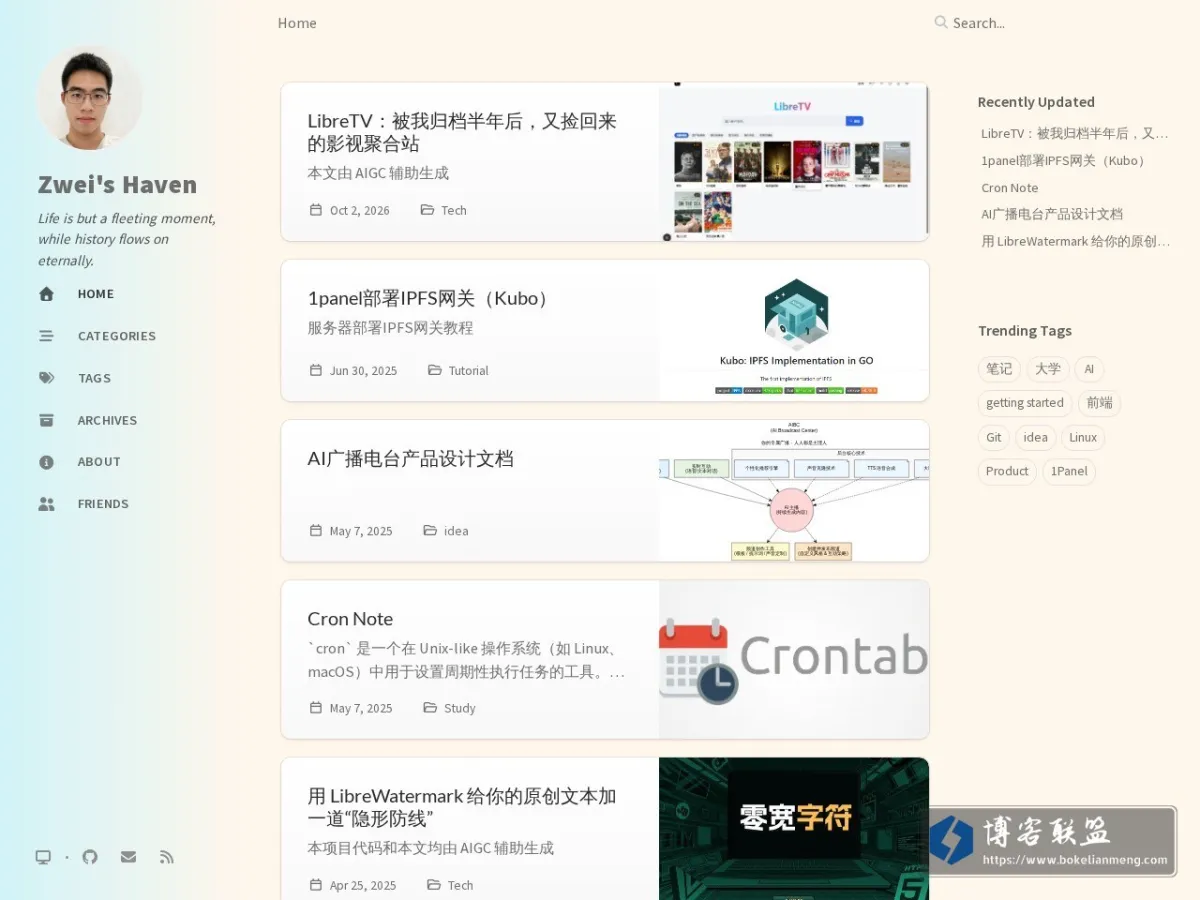Click the date May 7, 2025 on Cron Note
The width and height of the screenshot is (1200, 900).
click(x=361, y=708)
